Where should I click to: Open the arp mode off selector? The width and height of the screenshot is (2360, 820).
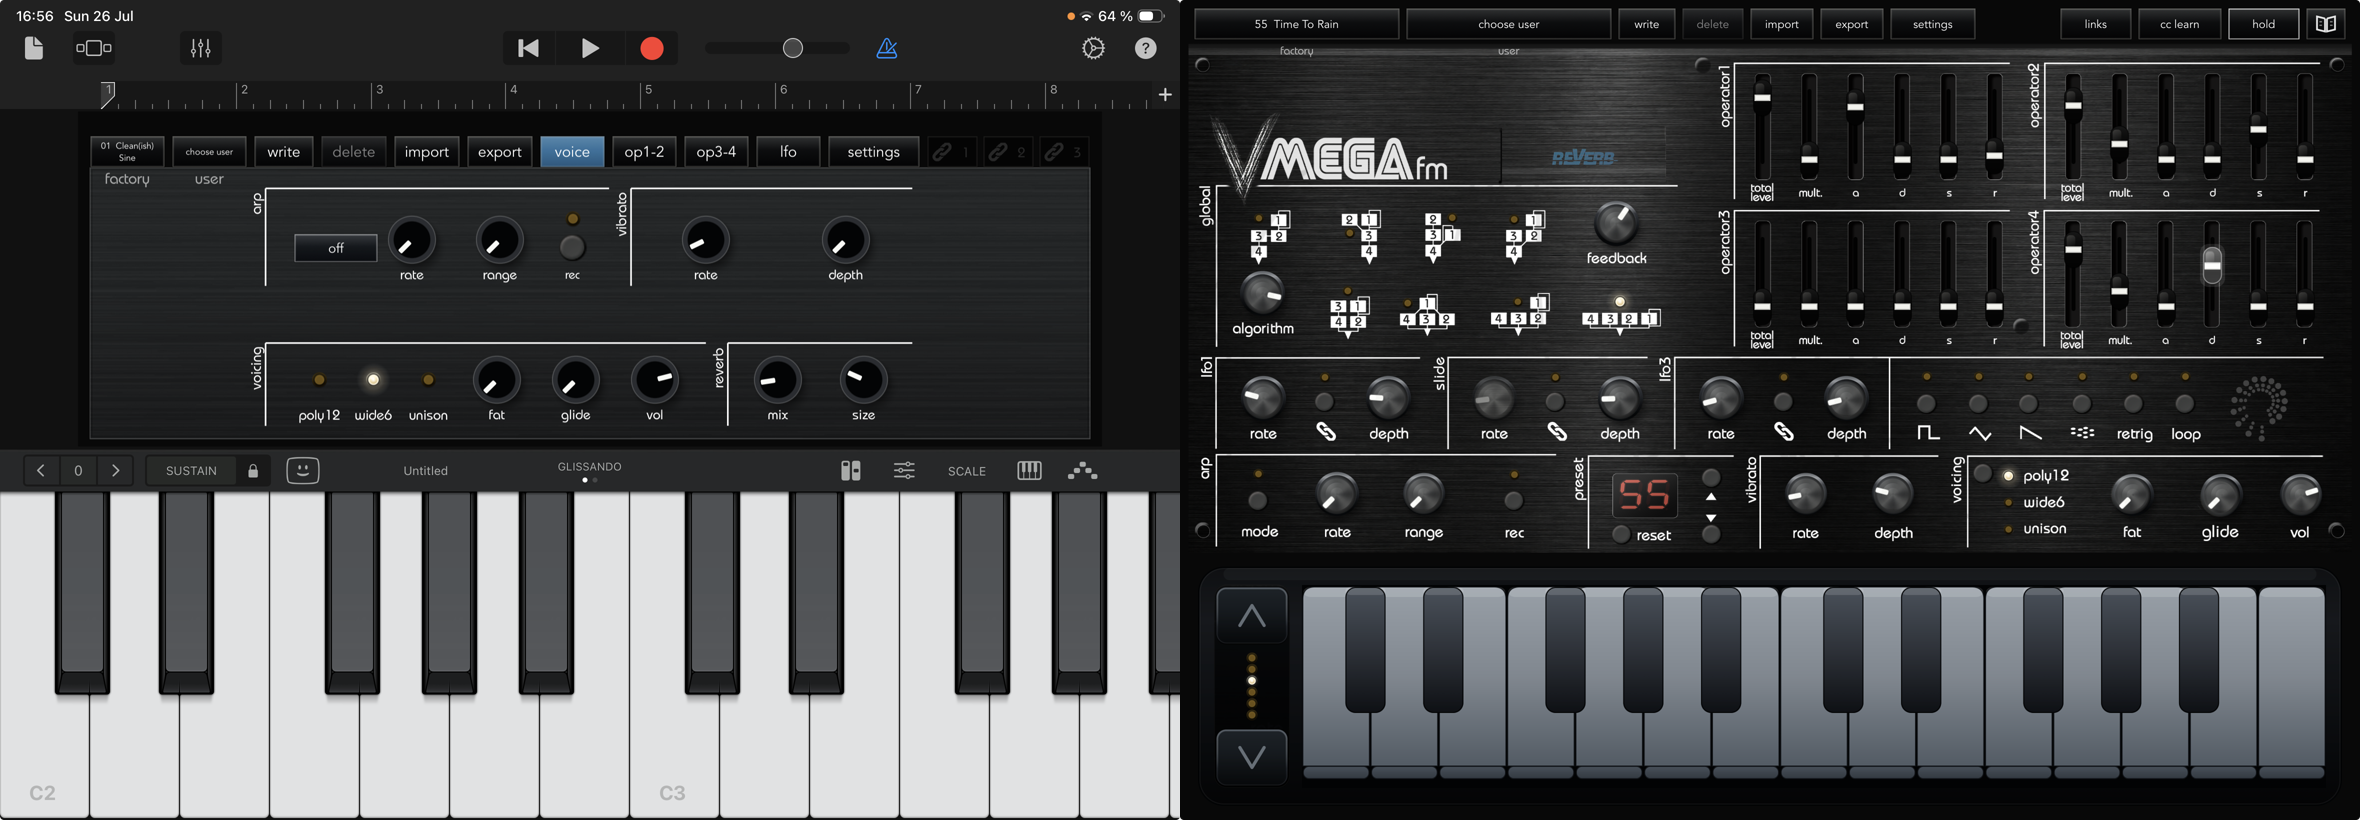coord(336,248)
